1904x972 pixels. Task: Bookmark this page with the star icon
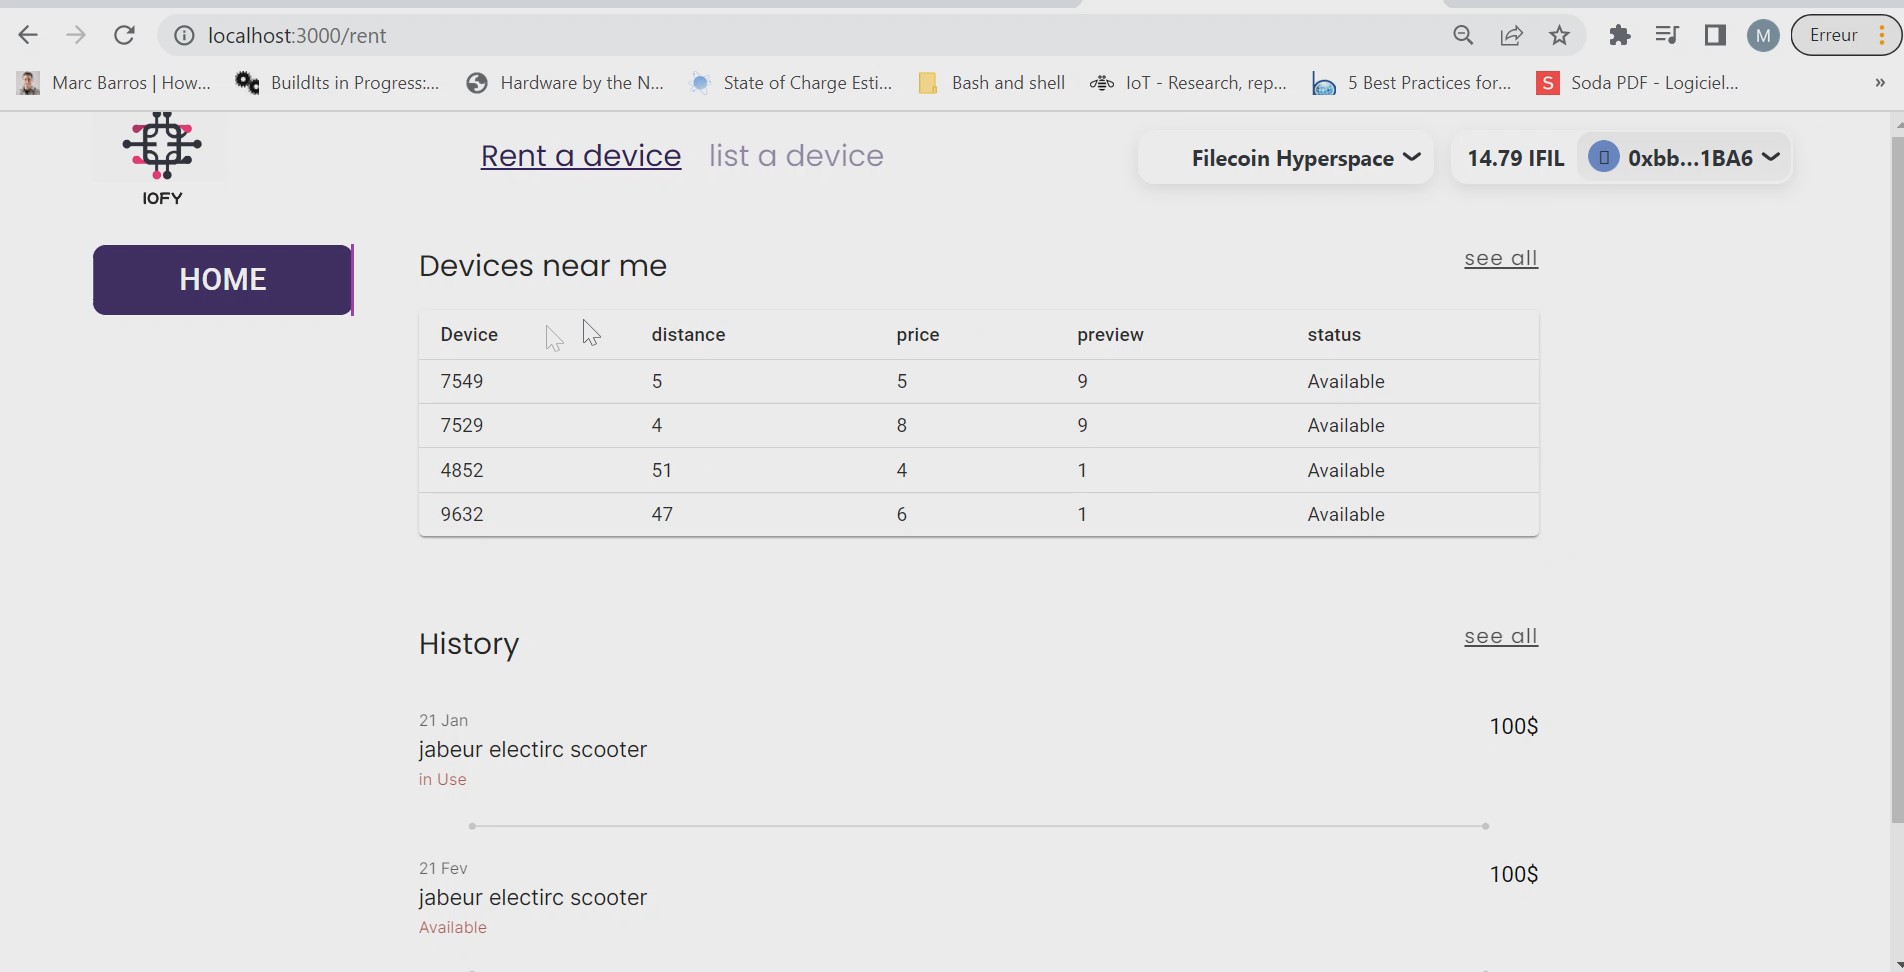1559,36
